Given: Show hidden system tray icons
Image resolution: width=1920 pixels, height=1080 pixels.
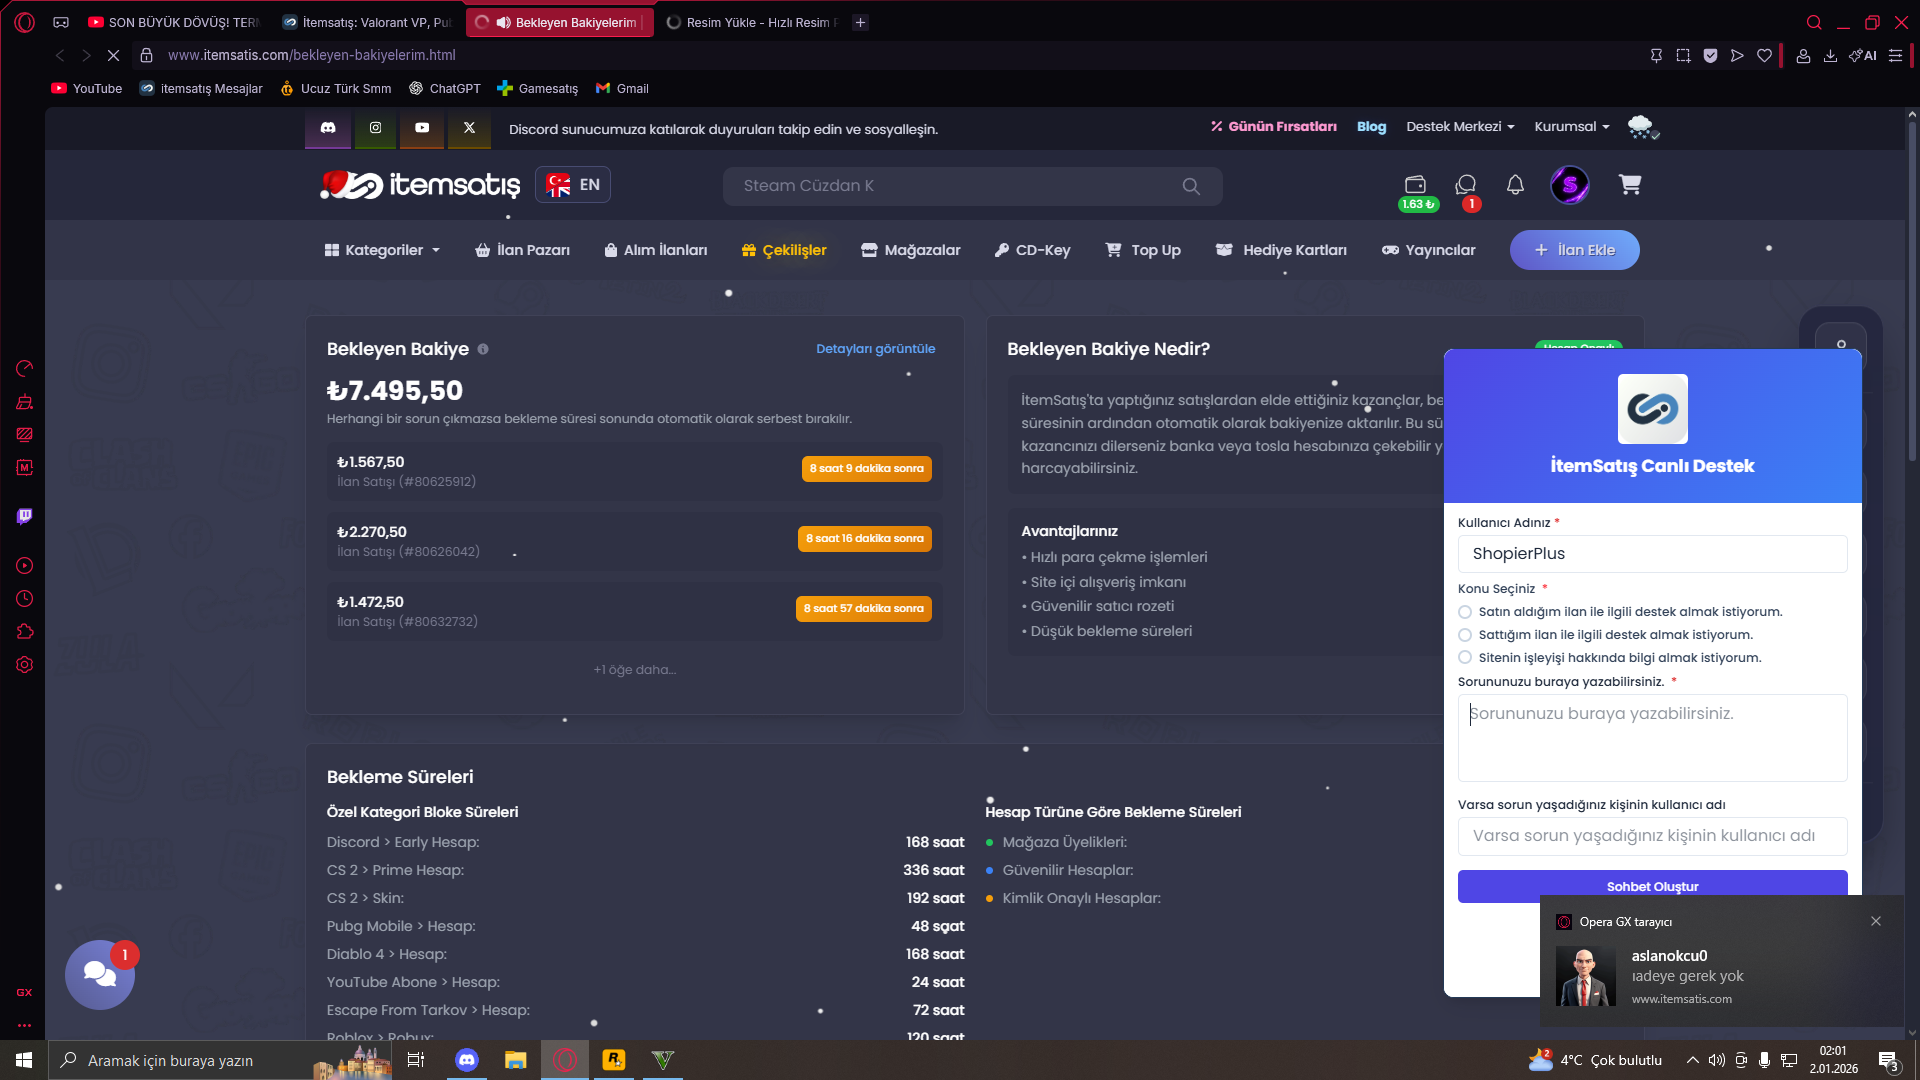Looking at the screenshot, I should [x=1692, y=1060].
